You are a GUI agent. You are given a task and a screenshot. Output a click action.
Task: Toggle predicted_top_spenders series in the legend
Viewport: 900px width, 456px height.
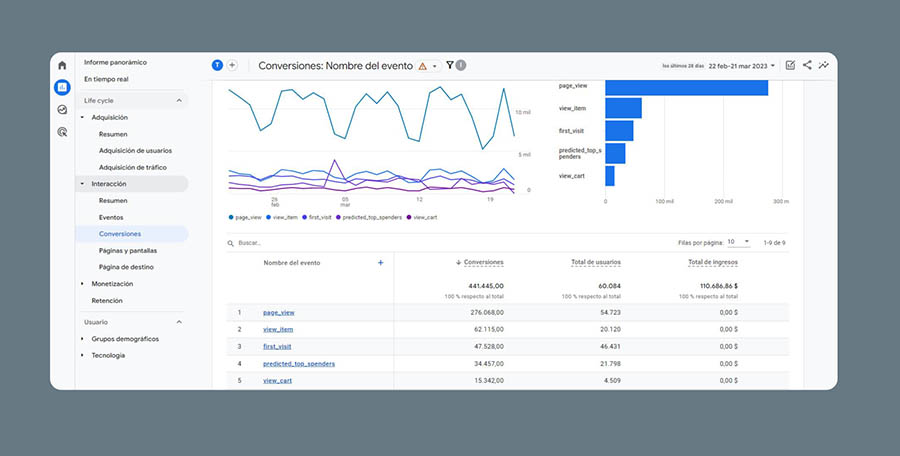point(370,217)
